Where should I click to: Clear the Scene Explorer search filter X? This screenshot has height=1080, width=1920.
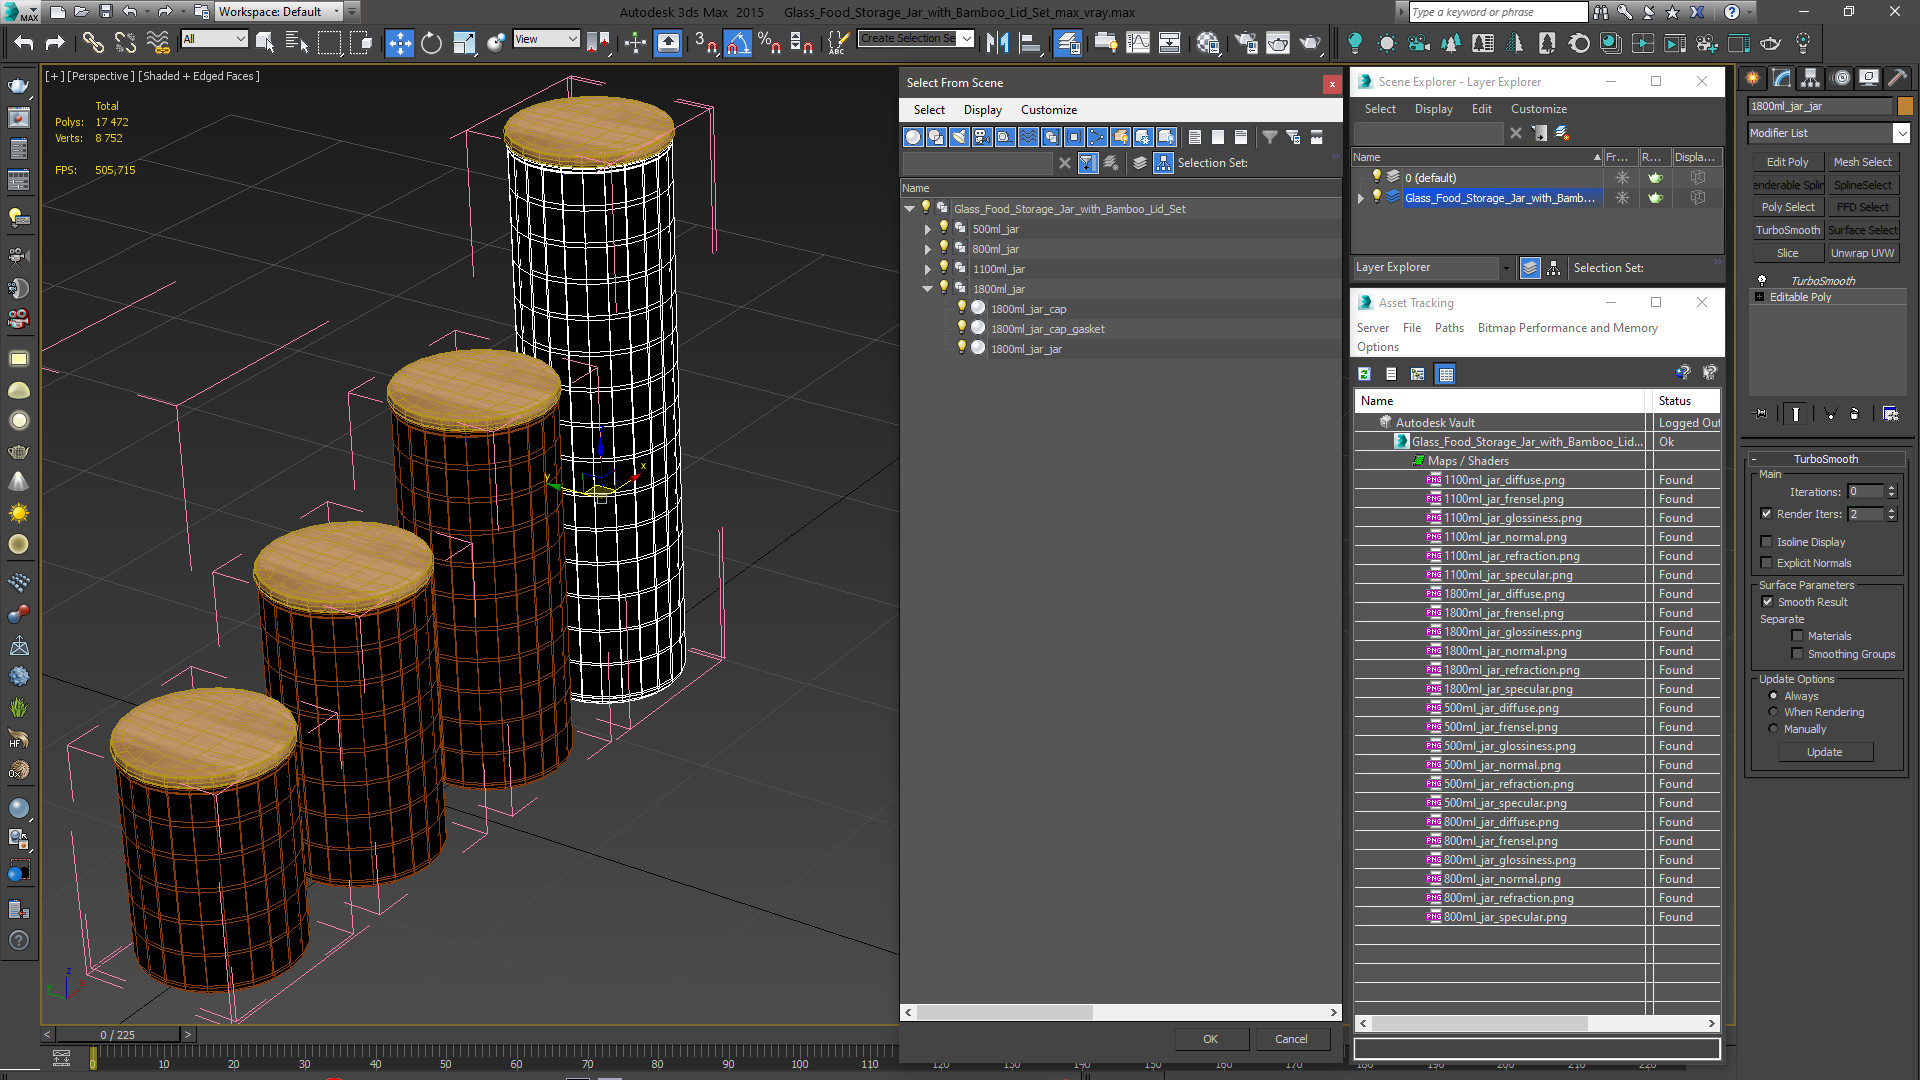(x=1515, y=133)
